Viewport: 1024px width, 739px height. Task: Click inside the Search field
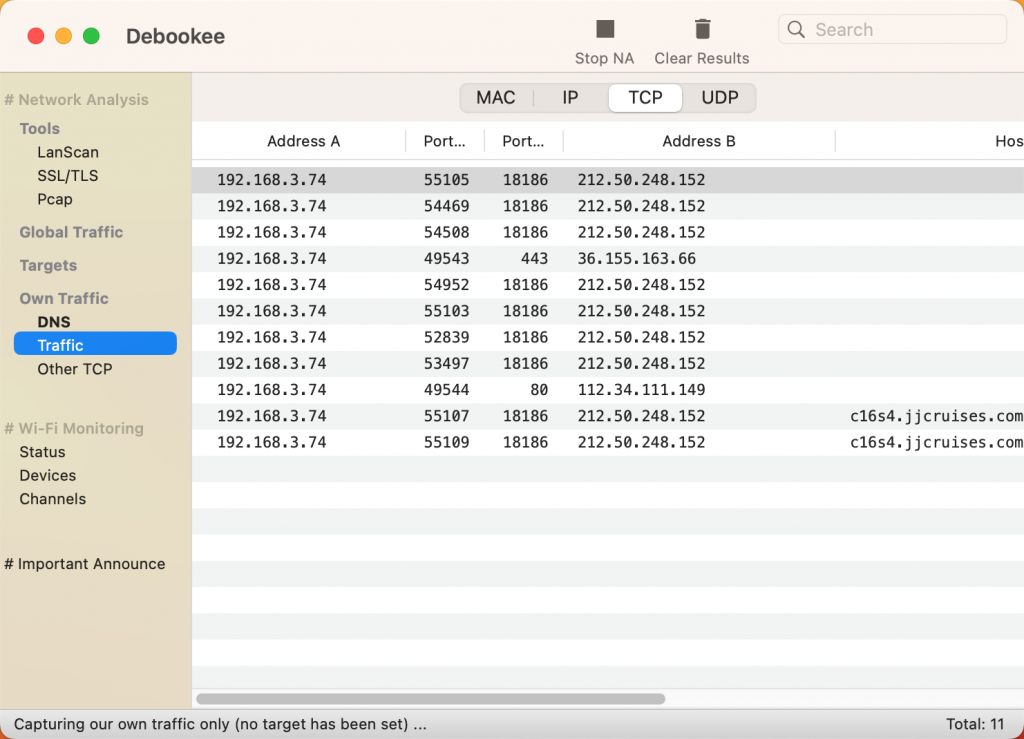890,29
